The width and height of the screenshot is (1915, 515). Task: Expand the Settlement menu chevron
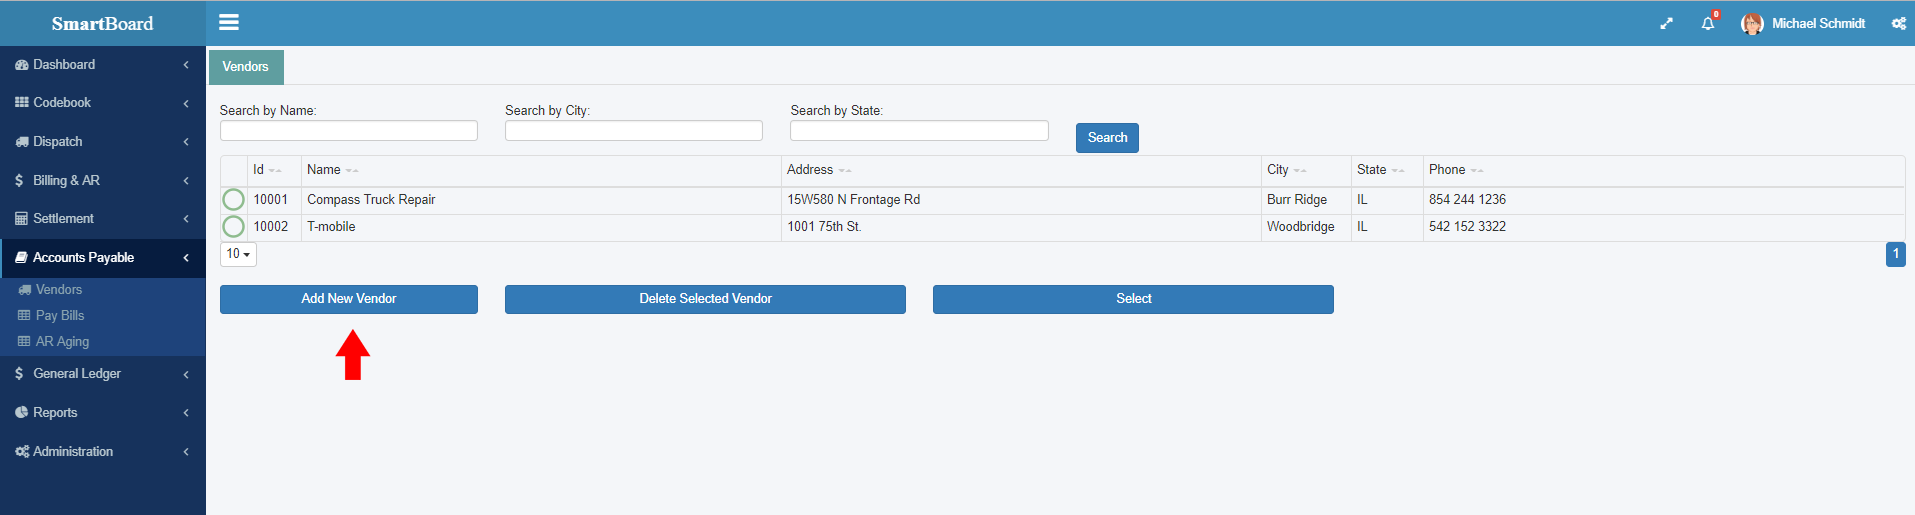point(186,219)
